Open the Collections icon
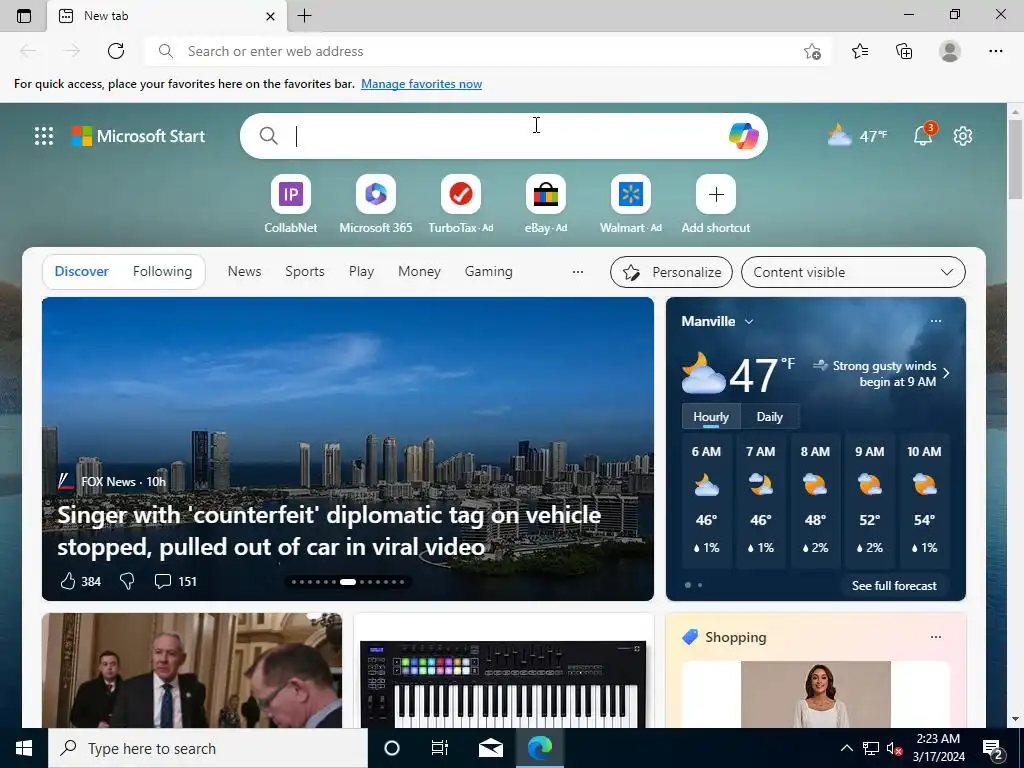1024x768 pixels. pos(904,51)
